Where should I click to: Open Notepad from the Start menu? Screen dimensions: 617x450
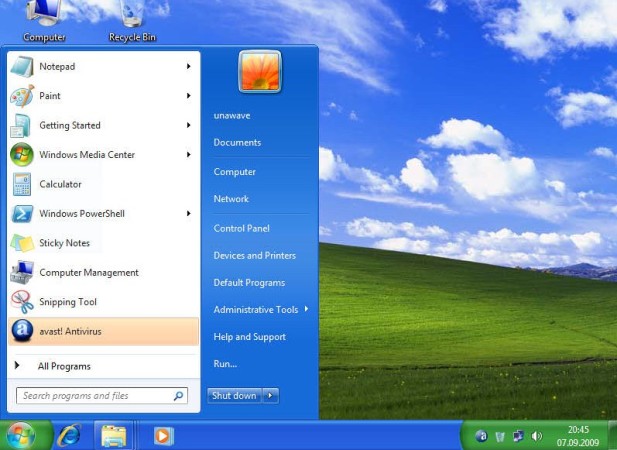pyautogui.click(x=103, y=66)
